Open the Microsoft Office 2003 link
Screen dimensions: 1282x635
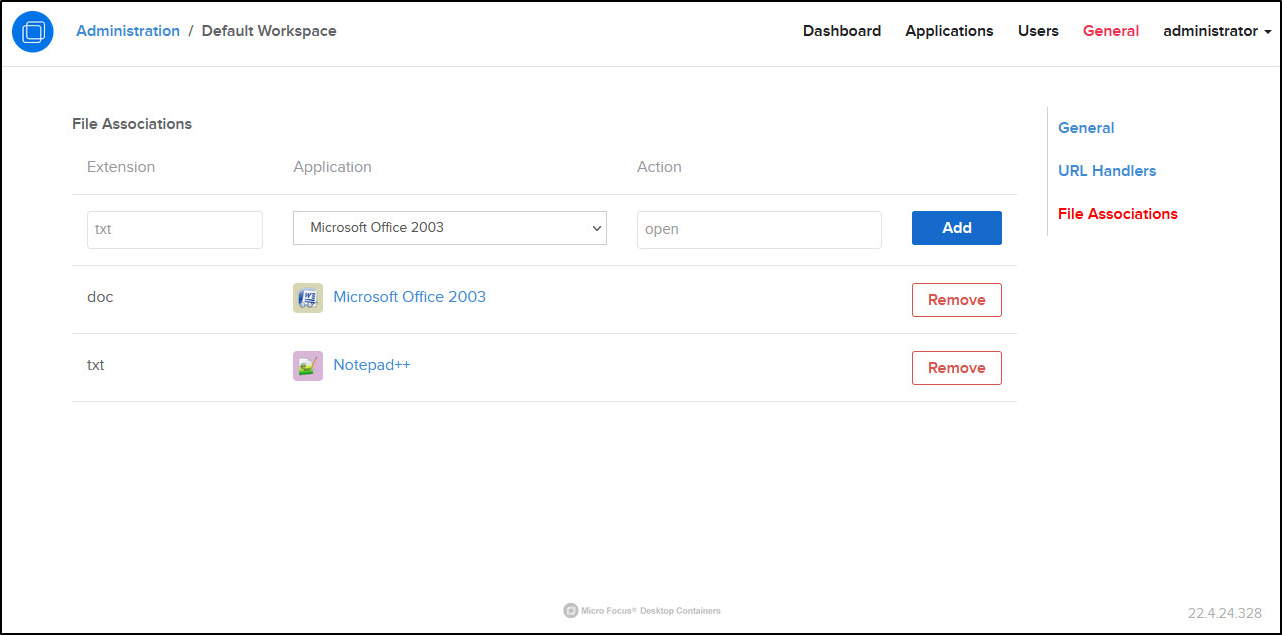(409, 297)
